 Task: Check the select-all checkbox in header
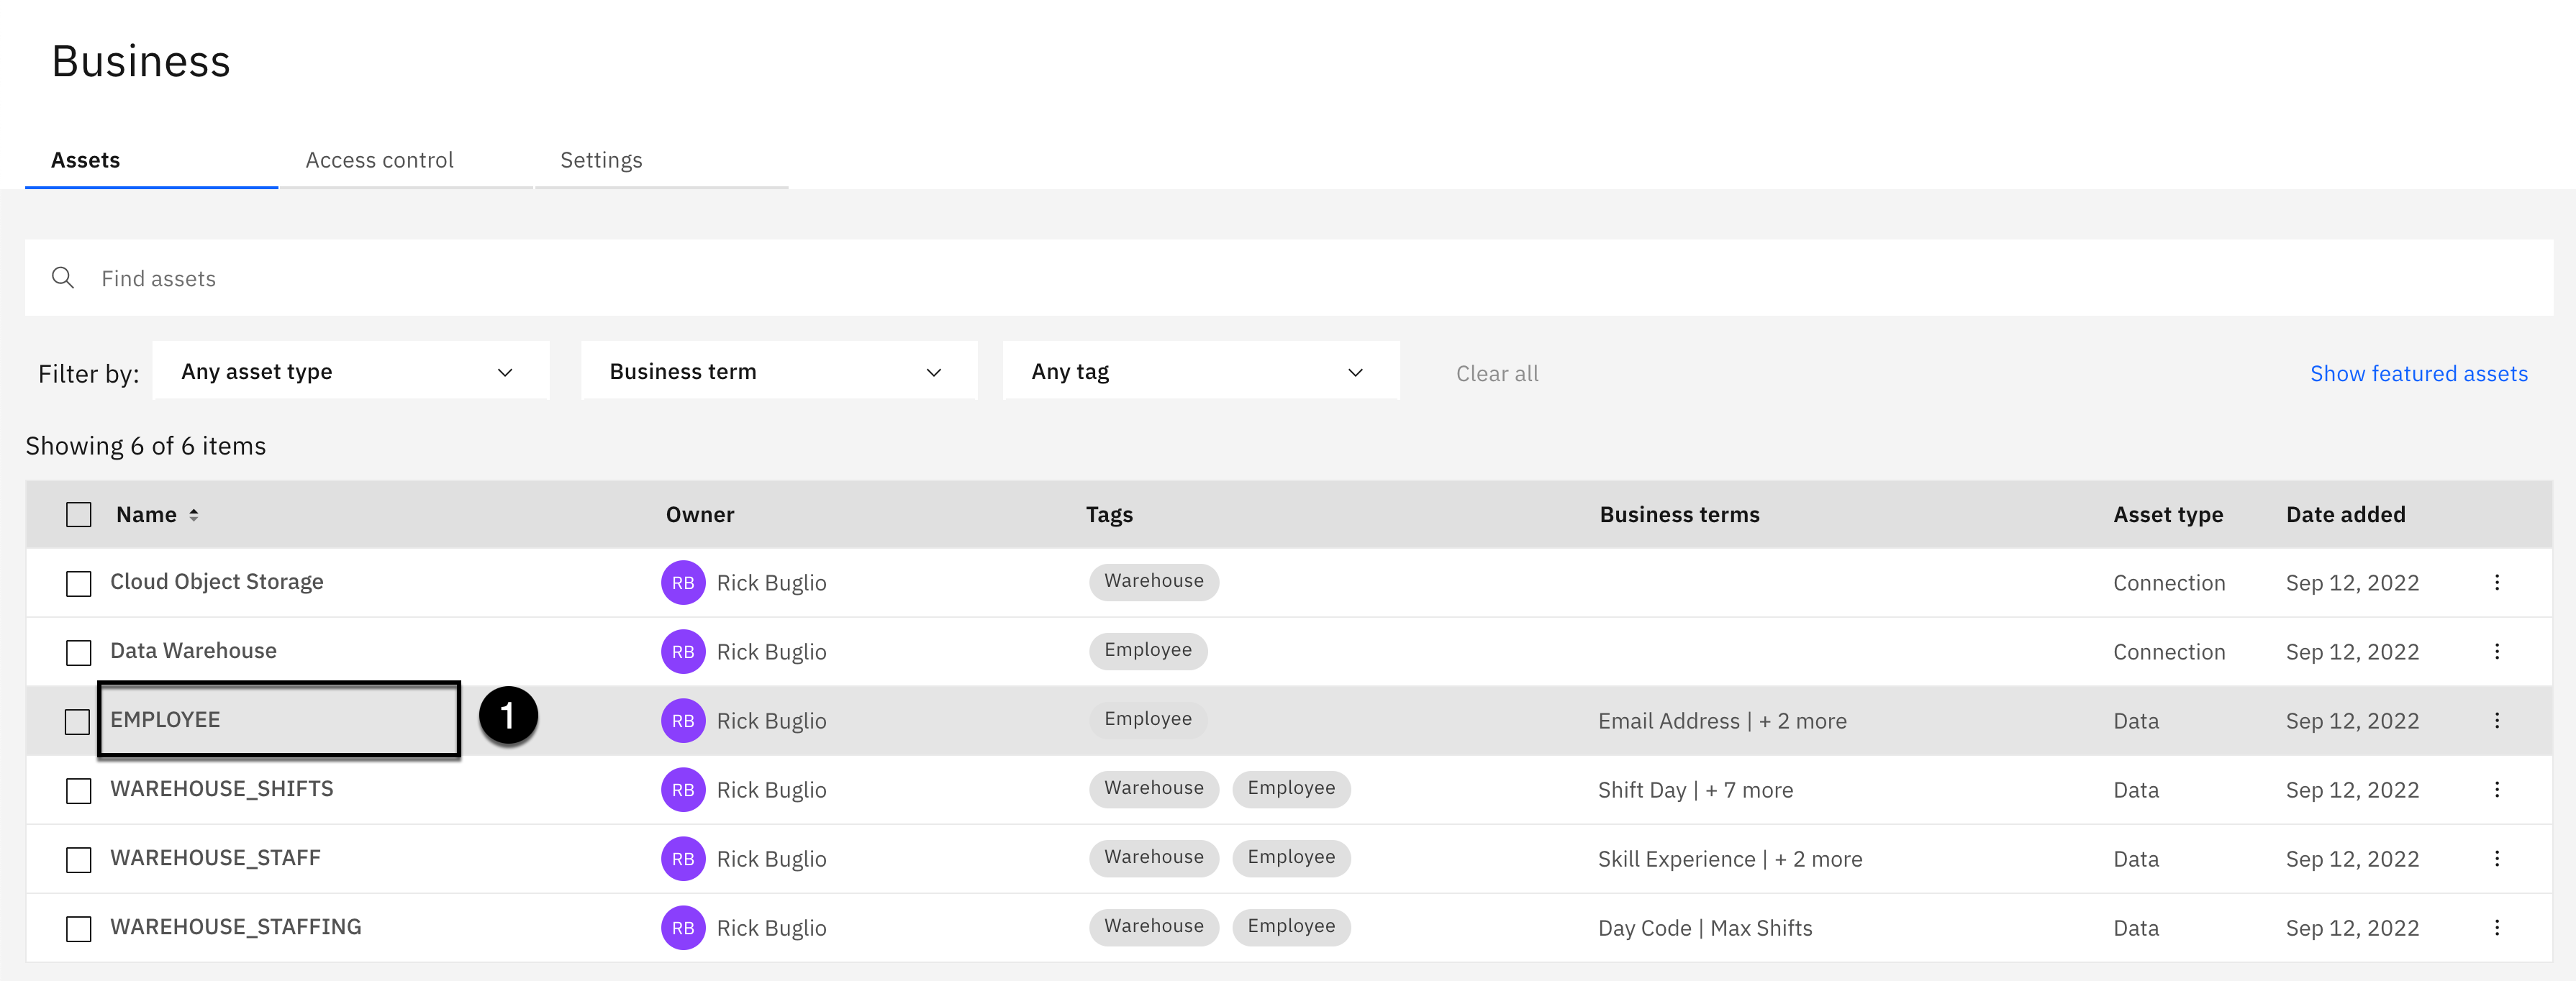78,514
